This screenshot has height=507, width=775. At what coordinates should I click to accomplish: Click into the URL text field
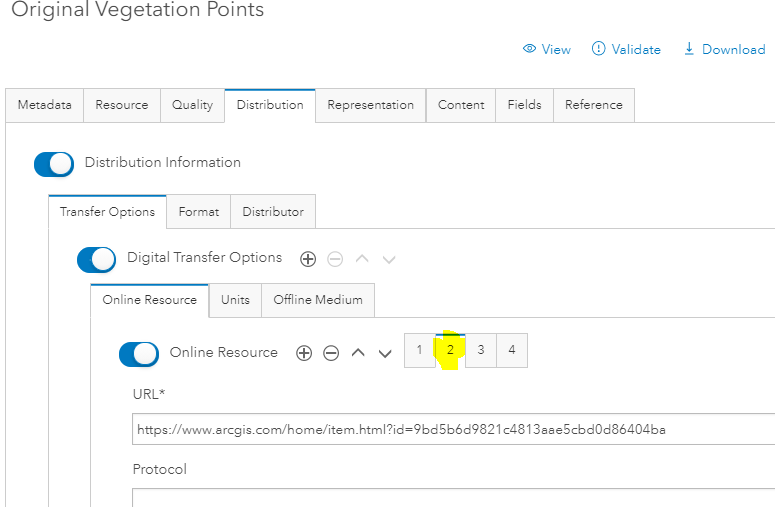click(450, 430)
